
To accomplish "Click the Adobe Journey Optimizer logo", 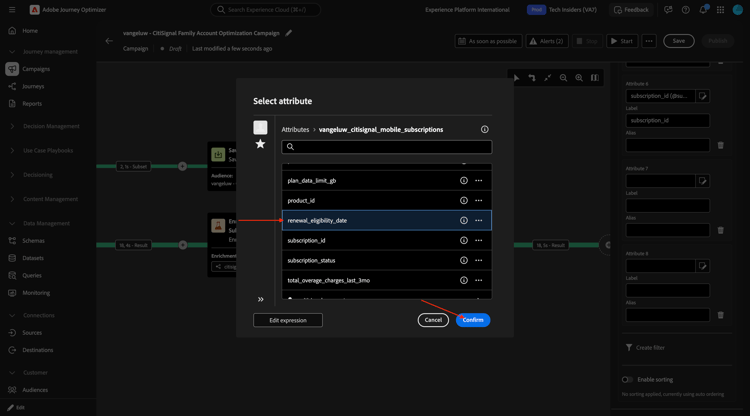I will (34, 10).
